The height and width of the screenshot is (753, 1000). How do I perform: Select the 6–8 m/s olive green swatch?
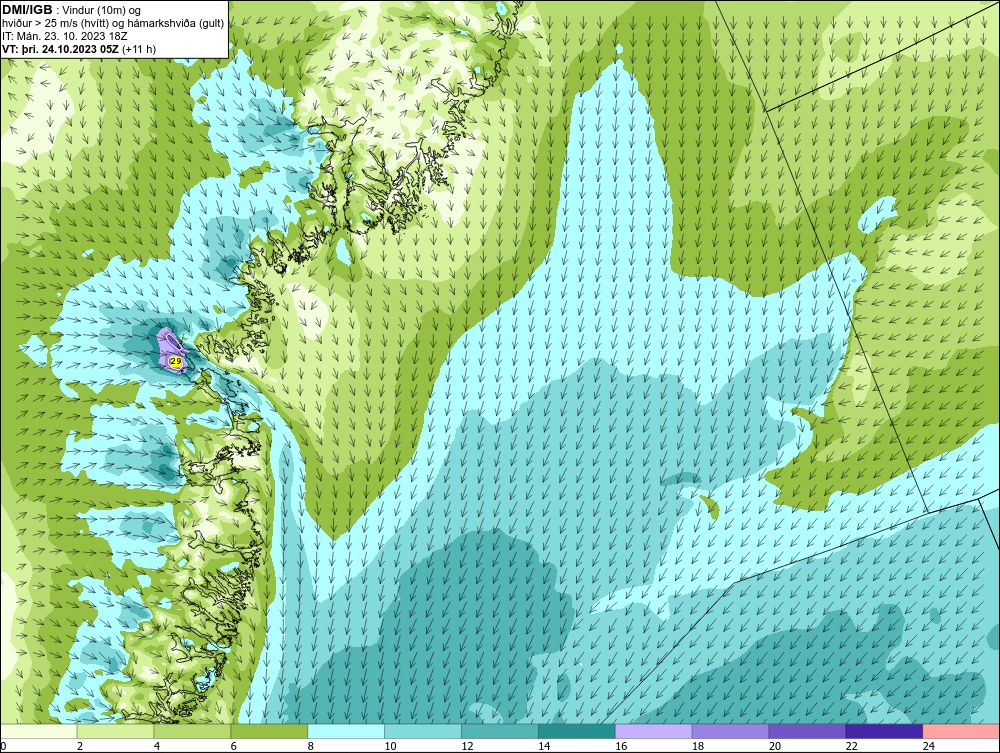click(269, 731)
